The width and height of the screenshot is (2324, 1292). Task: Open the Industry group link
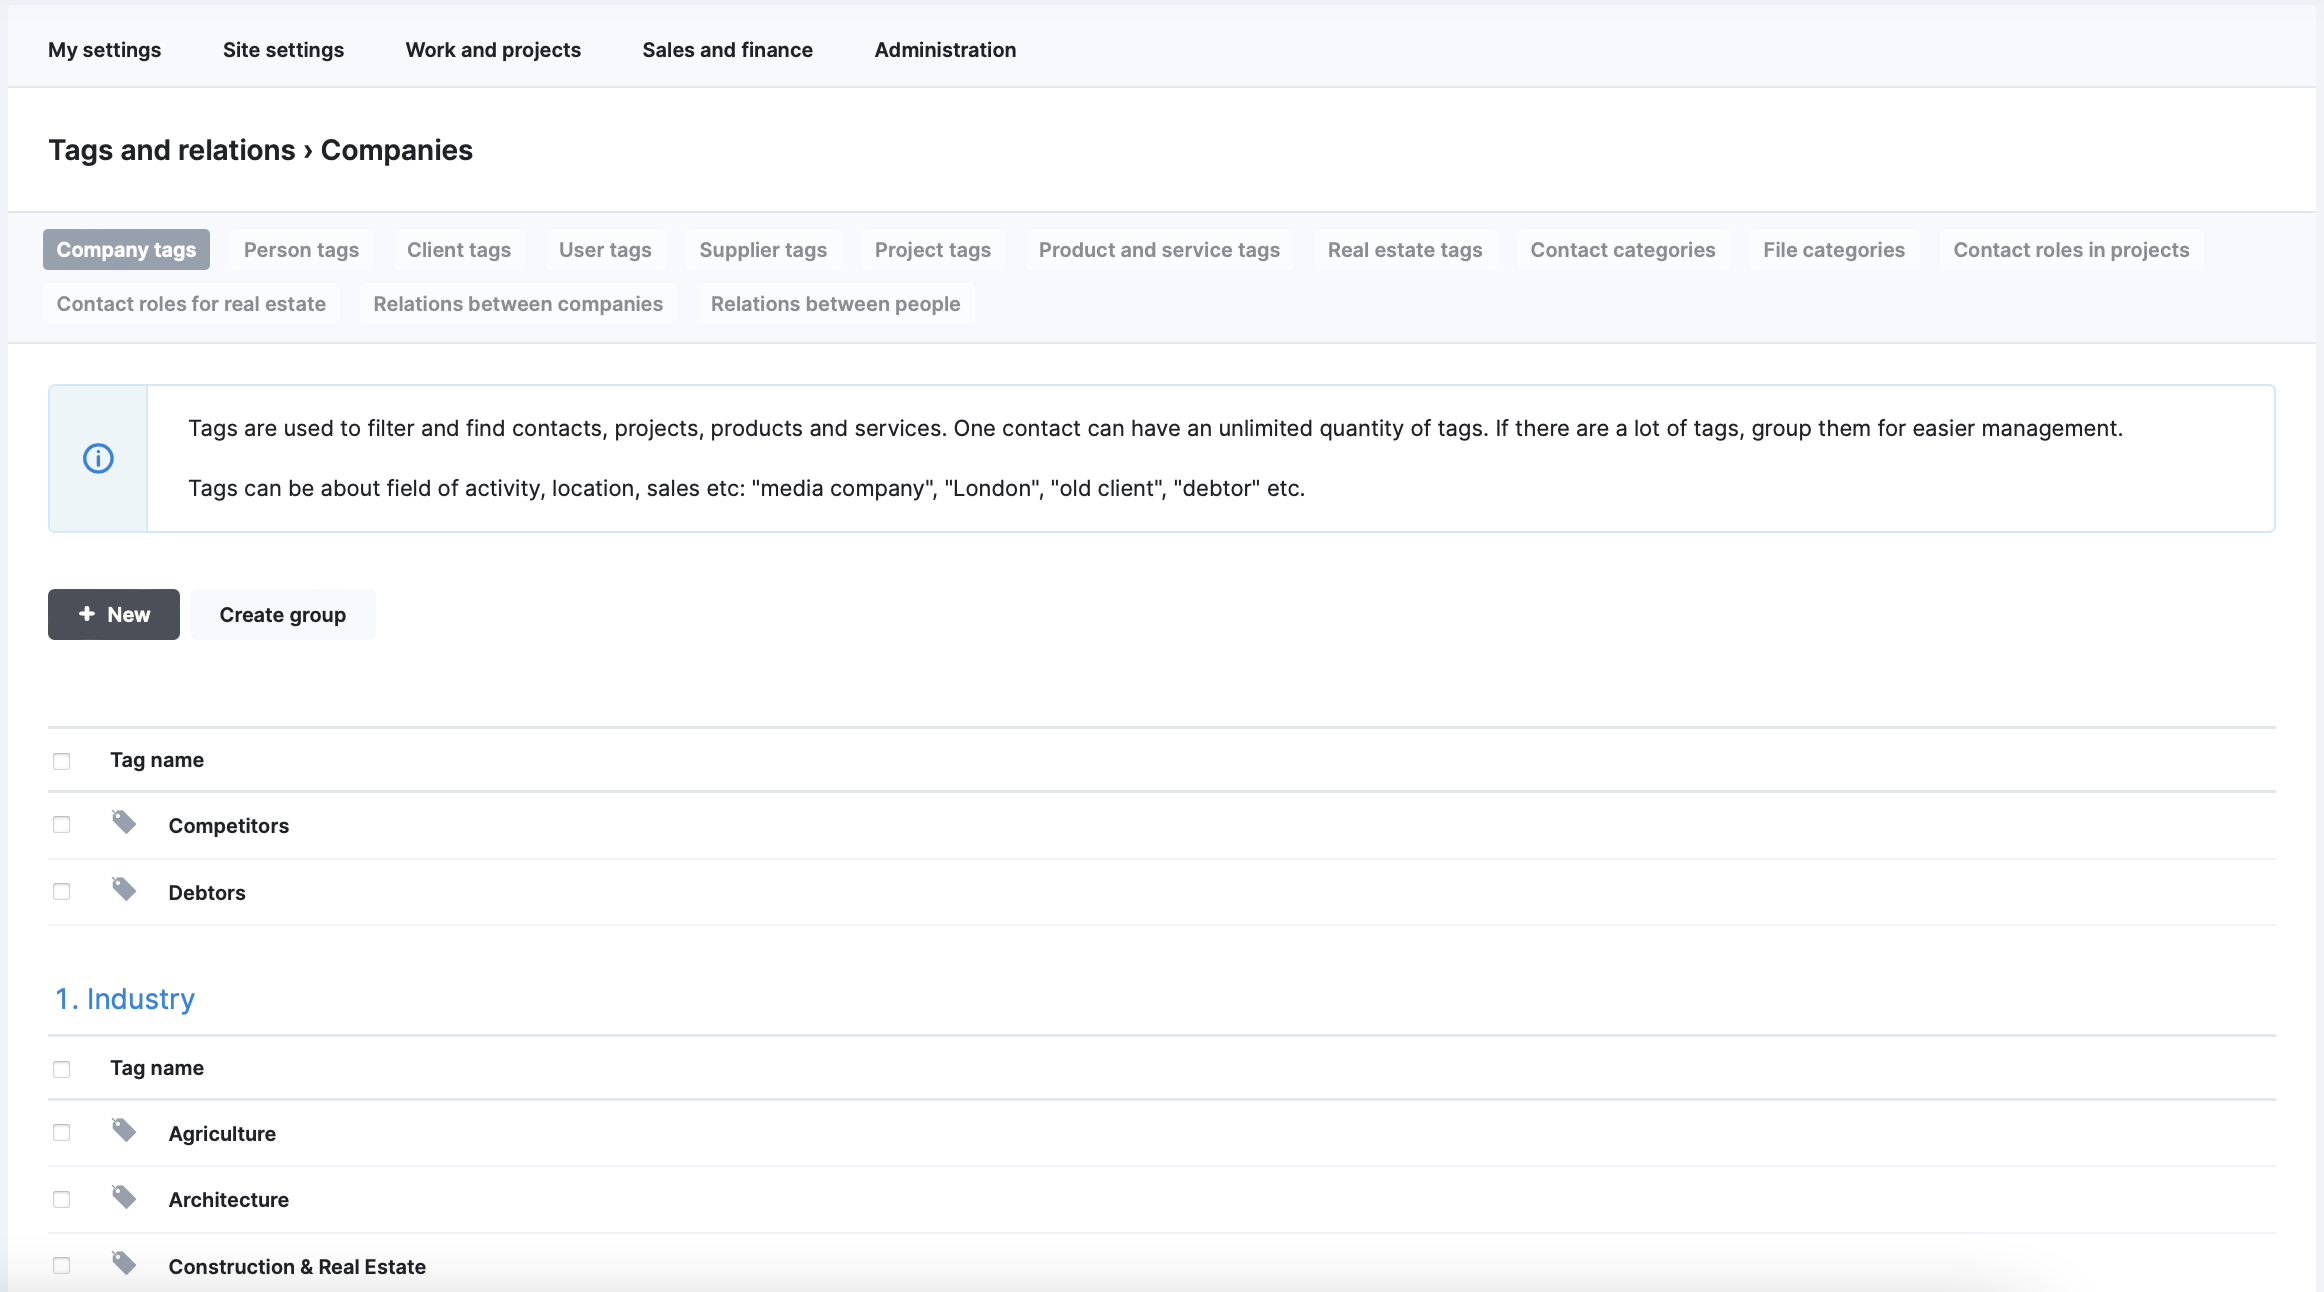[124, 998]
